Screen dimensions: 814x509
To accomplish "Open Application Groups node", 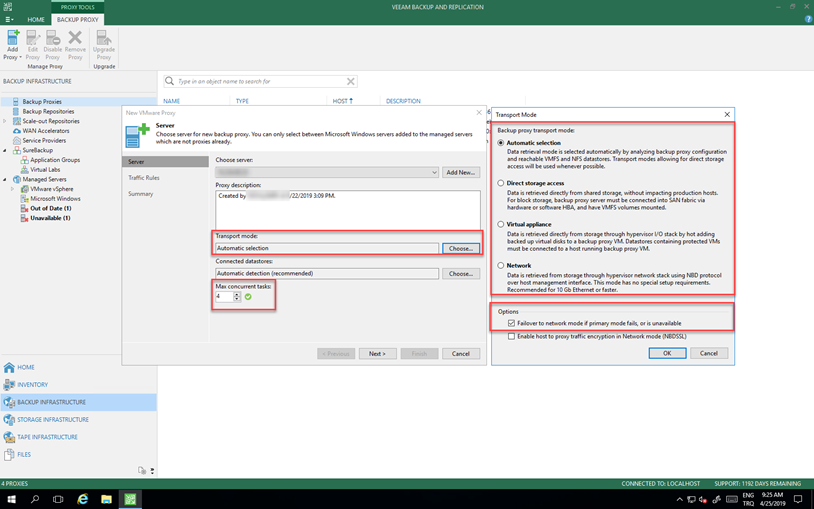I will coord(55,160).
